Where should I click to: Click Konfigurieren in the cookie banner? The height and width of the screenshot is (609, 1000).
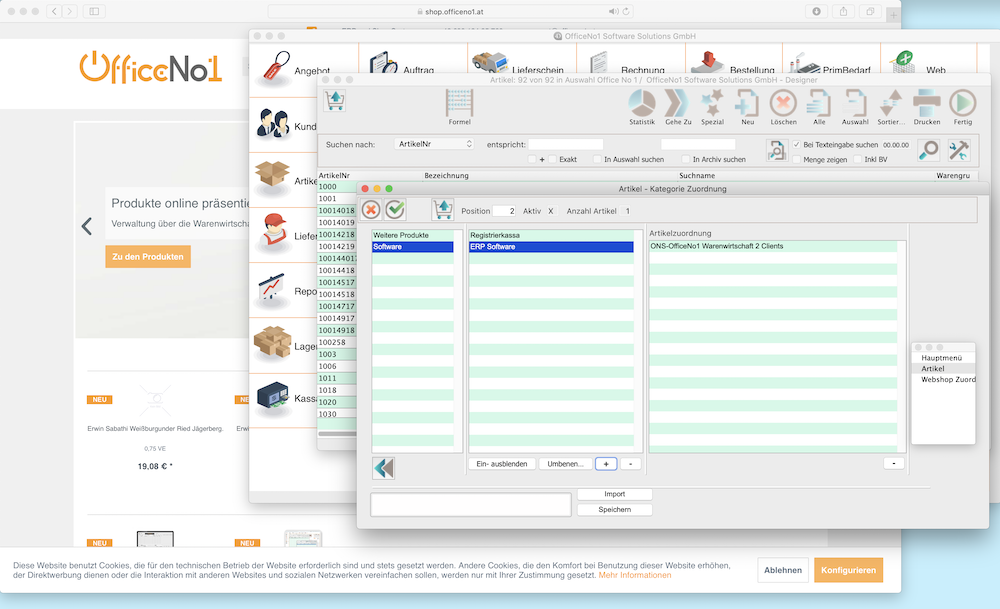(848, 570)
